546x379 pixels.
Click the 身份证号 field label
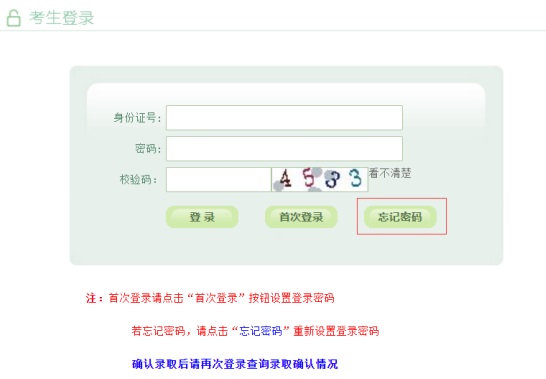pos(137,118)
